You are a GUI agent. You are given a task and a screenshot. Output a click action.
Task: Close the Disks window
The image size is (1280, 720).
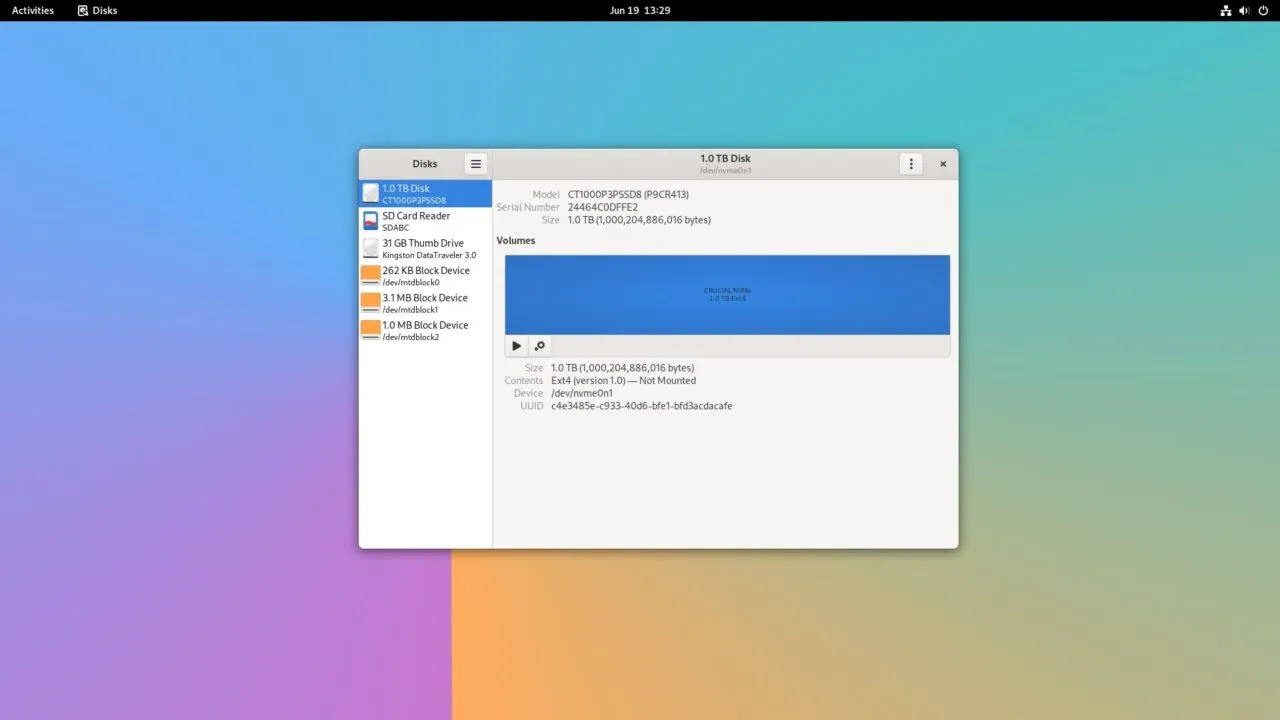pos(942,164)
